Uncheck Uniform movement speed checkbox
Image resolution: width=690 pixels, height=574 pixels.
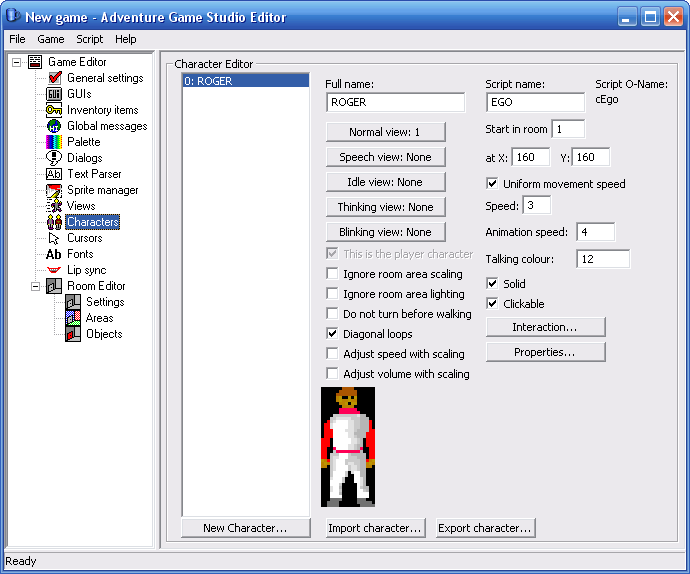492,184
